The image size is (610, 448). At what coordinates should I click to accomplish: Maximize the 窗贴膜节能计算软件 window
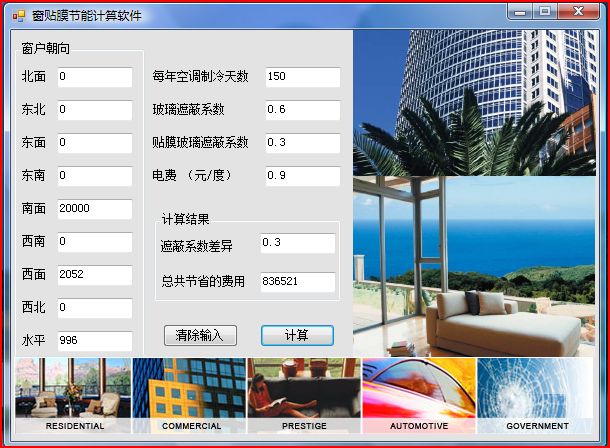point(545,11)
